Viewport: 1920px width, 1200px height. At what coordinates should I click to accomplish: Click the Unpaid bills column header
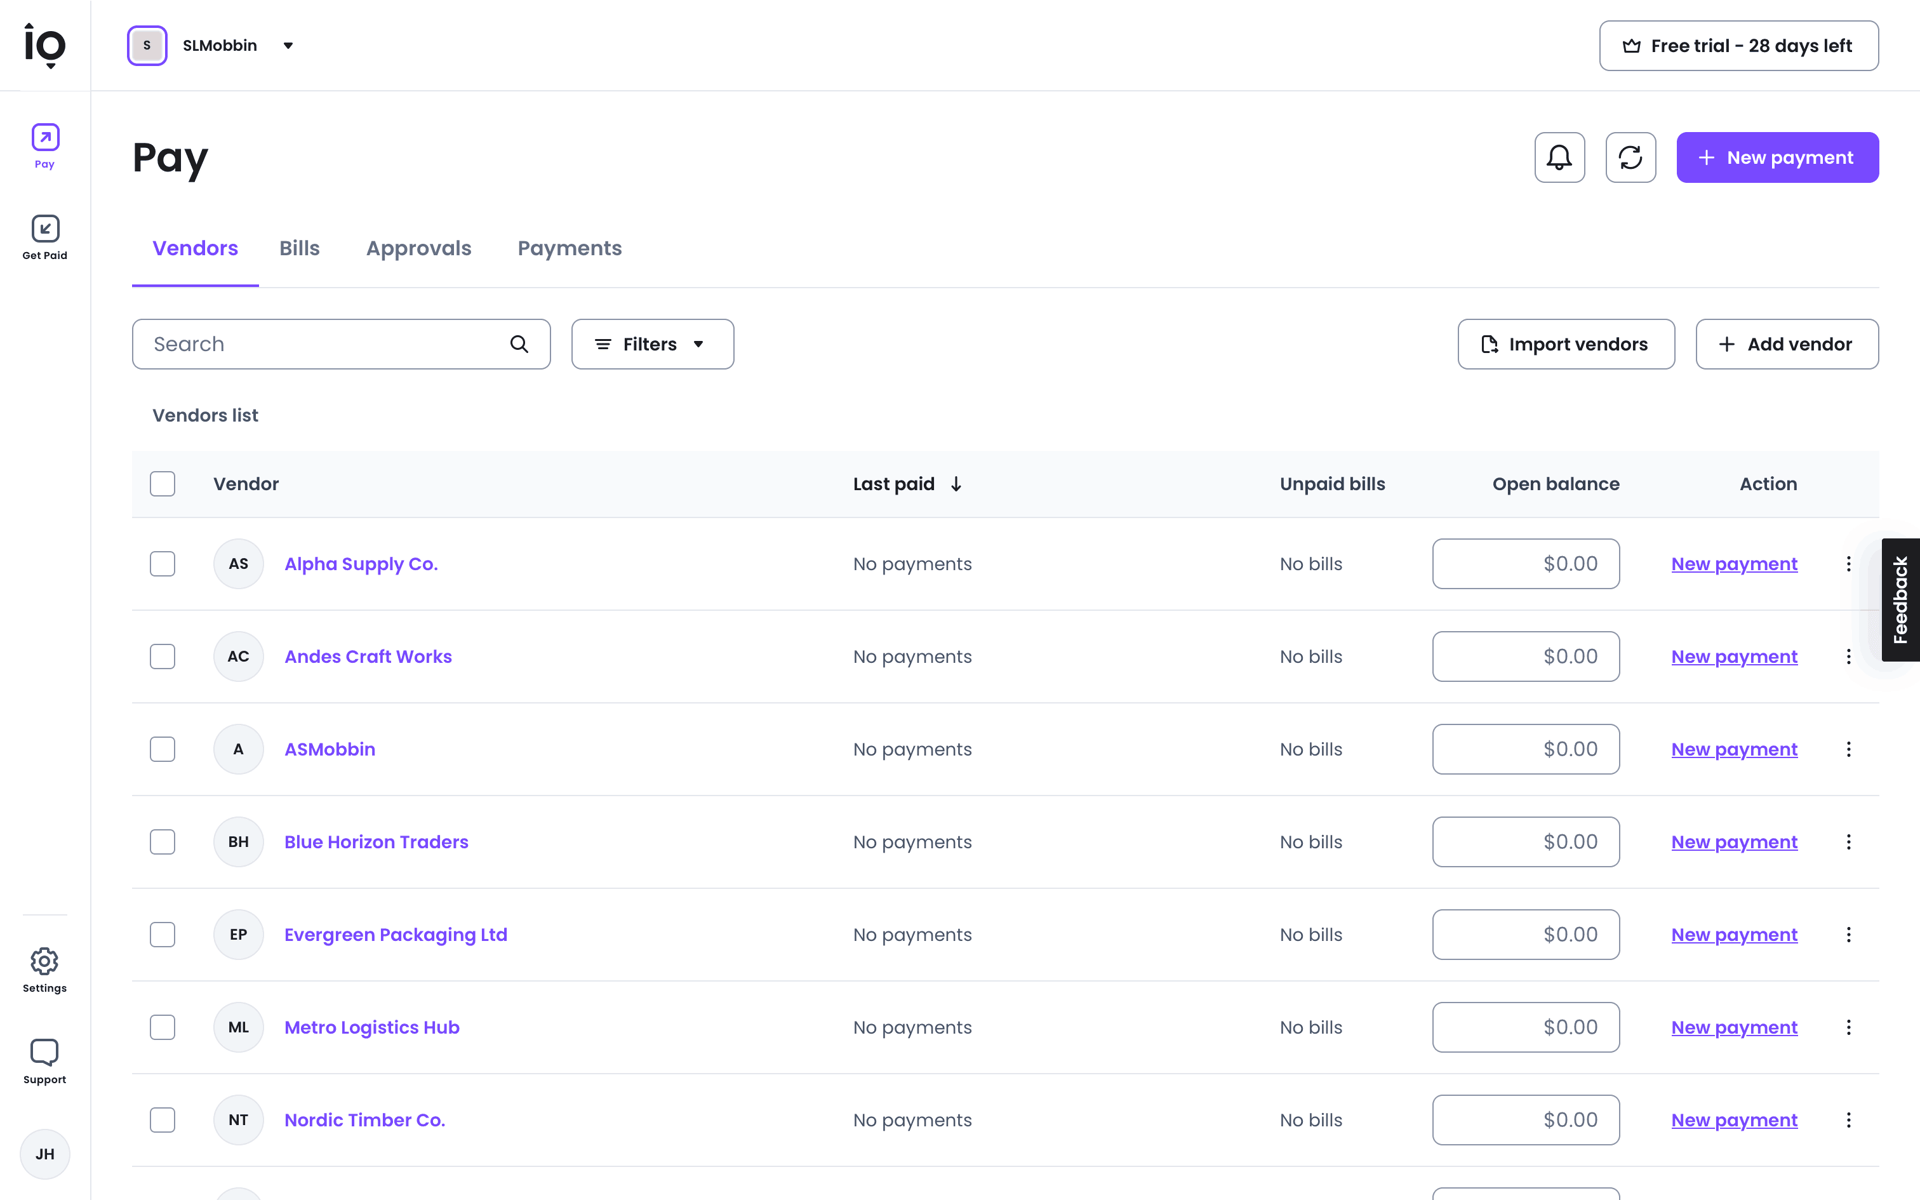coord(1332,484)
